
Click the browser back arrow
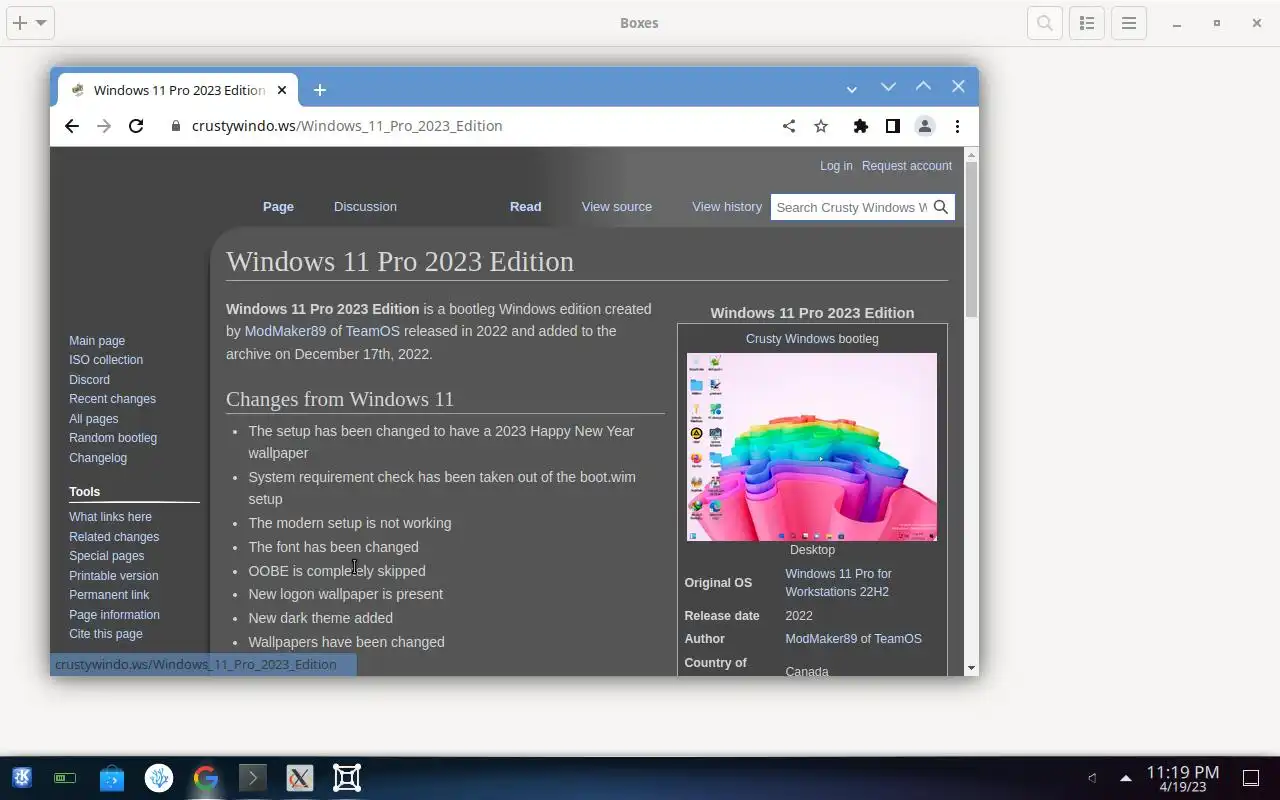pyautogui.click(x=72, y=126)
